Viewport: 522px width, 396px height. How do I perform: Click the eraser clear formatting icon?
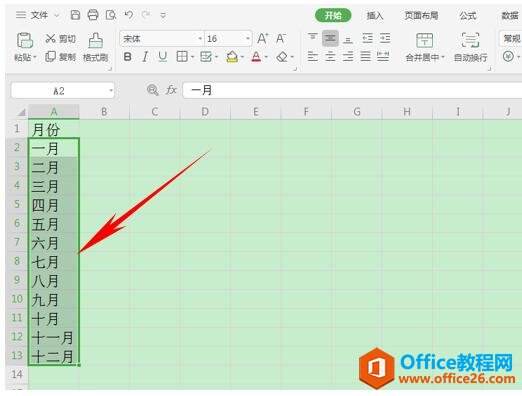point(282,57)
